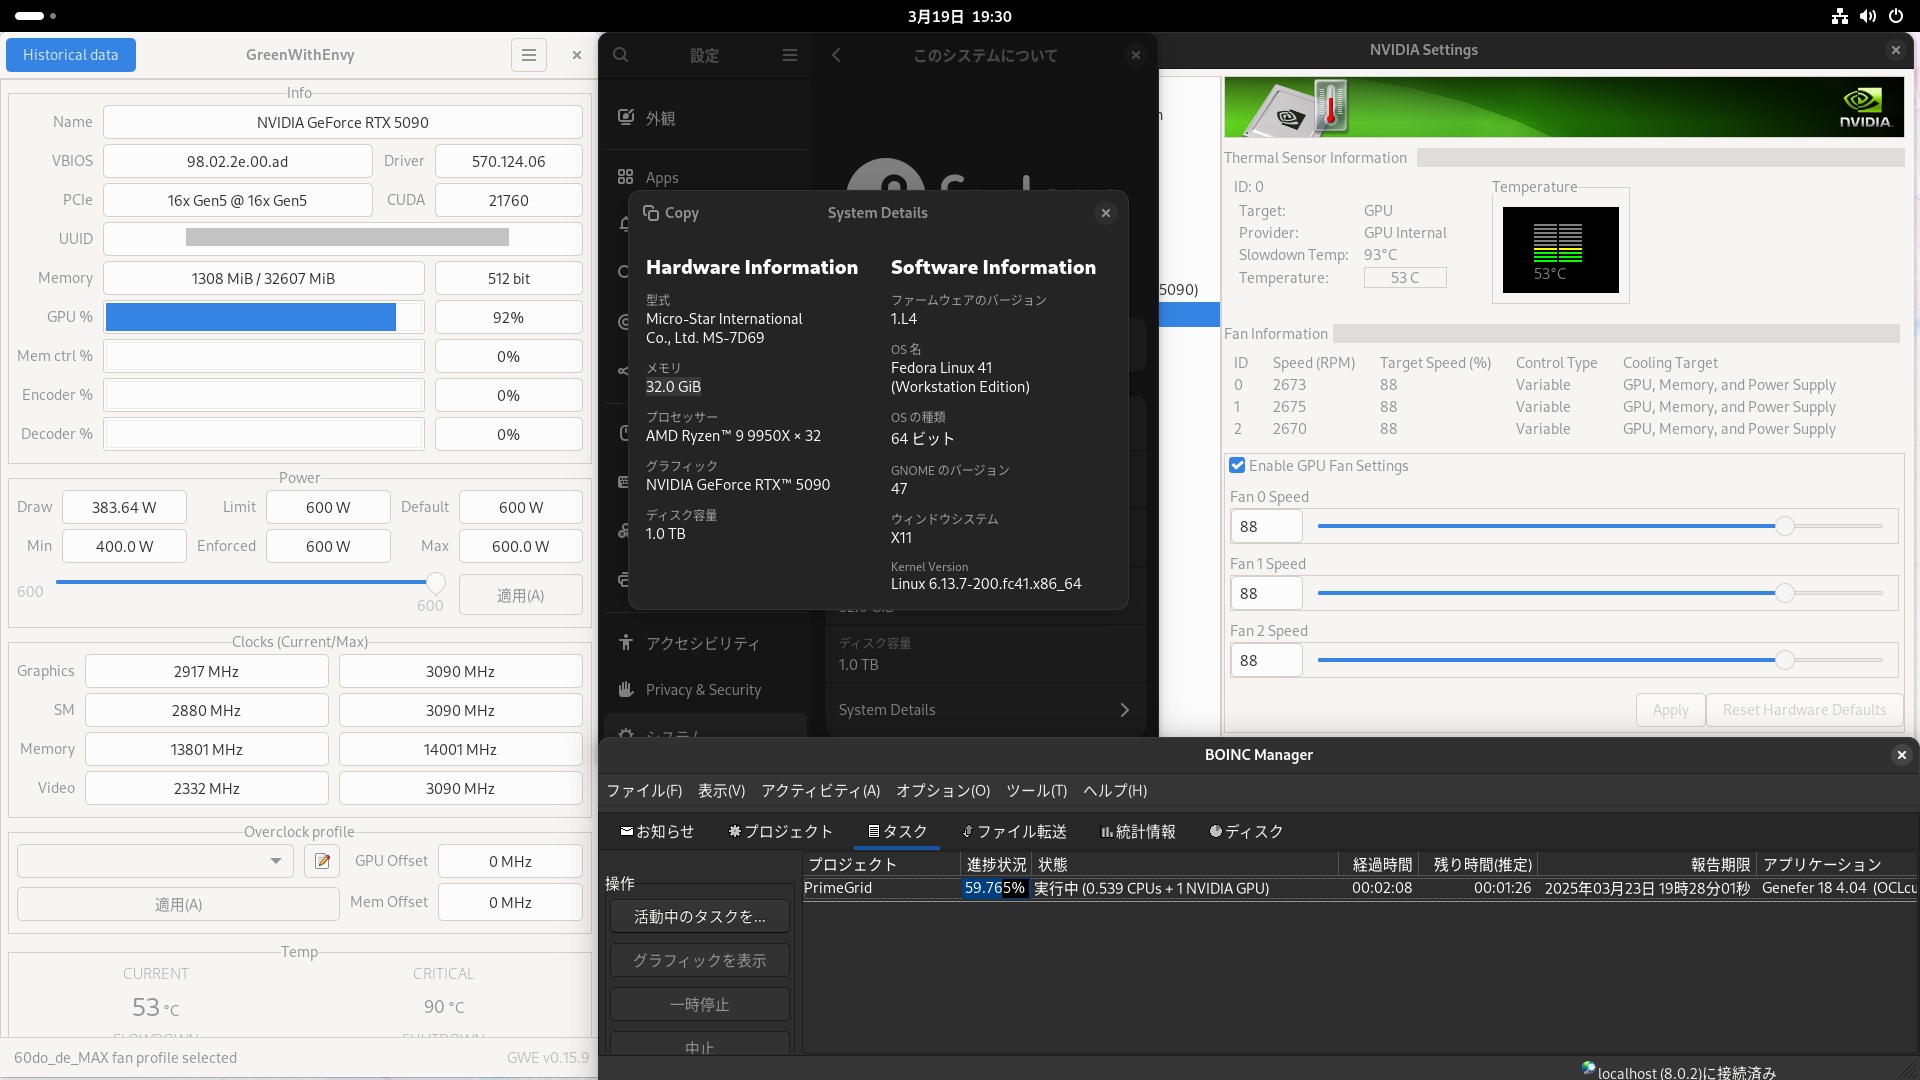Viewport: 1920px width, 1080px height.
Task: Click the 活動中のタスクを... button
Action: click(699, 916)
